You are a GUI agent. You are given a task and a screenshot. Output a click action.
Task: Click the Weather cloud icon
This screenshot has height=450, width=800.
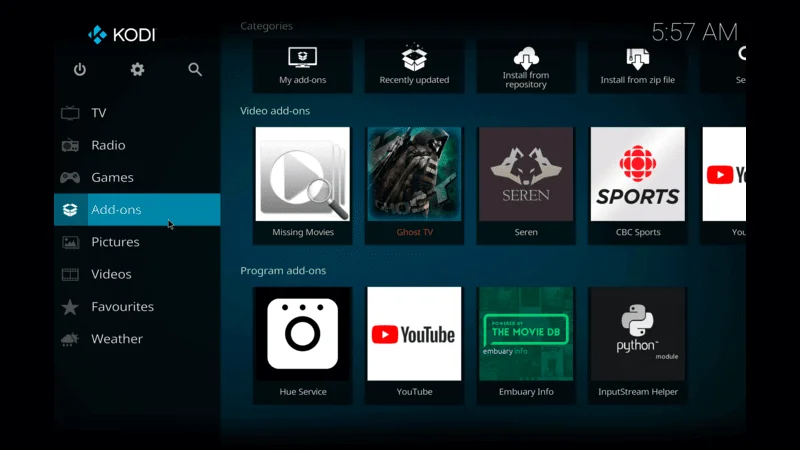click(70, 339)
